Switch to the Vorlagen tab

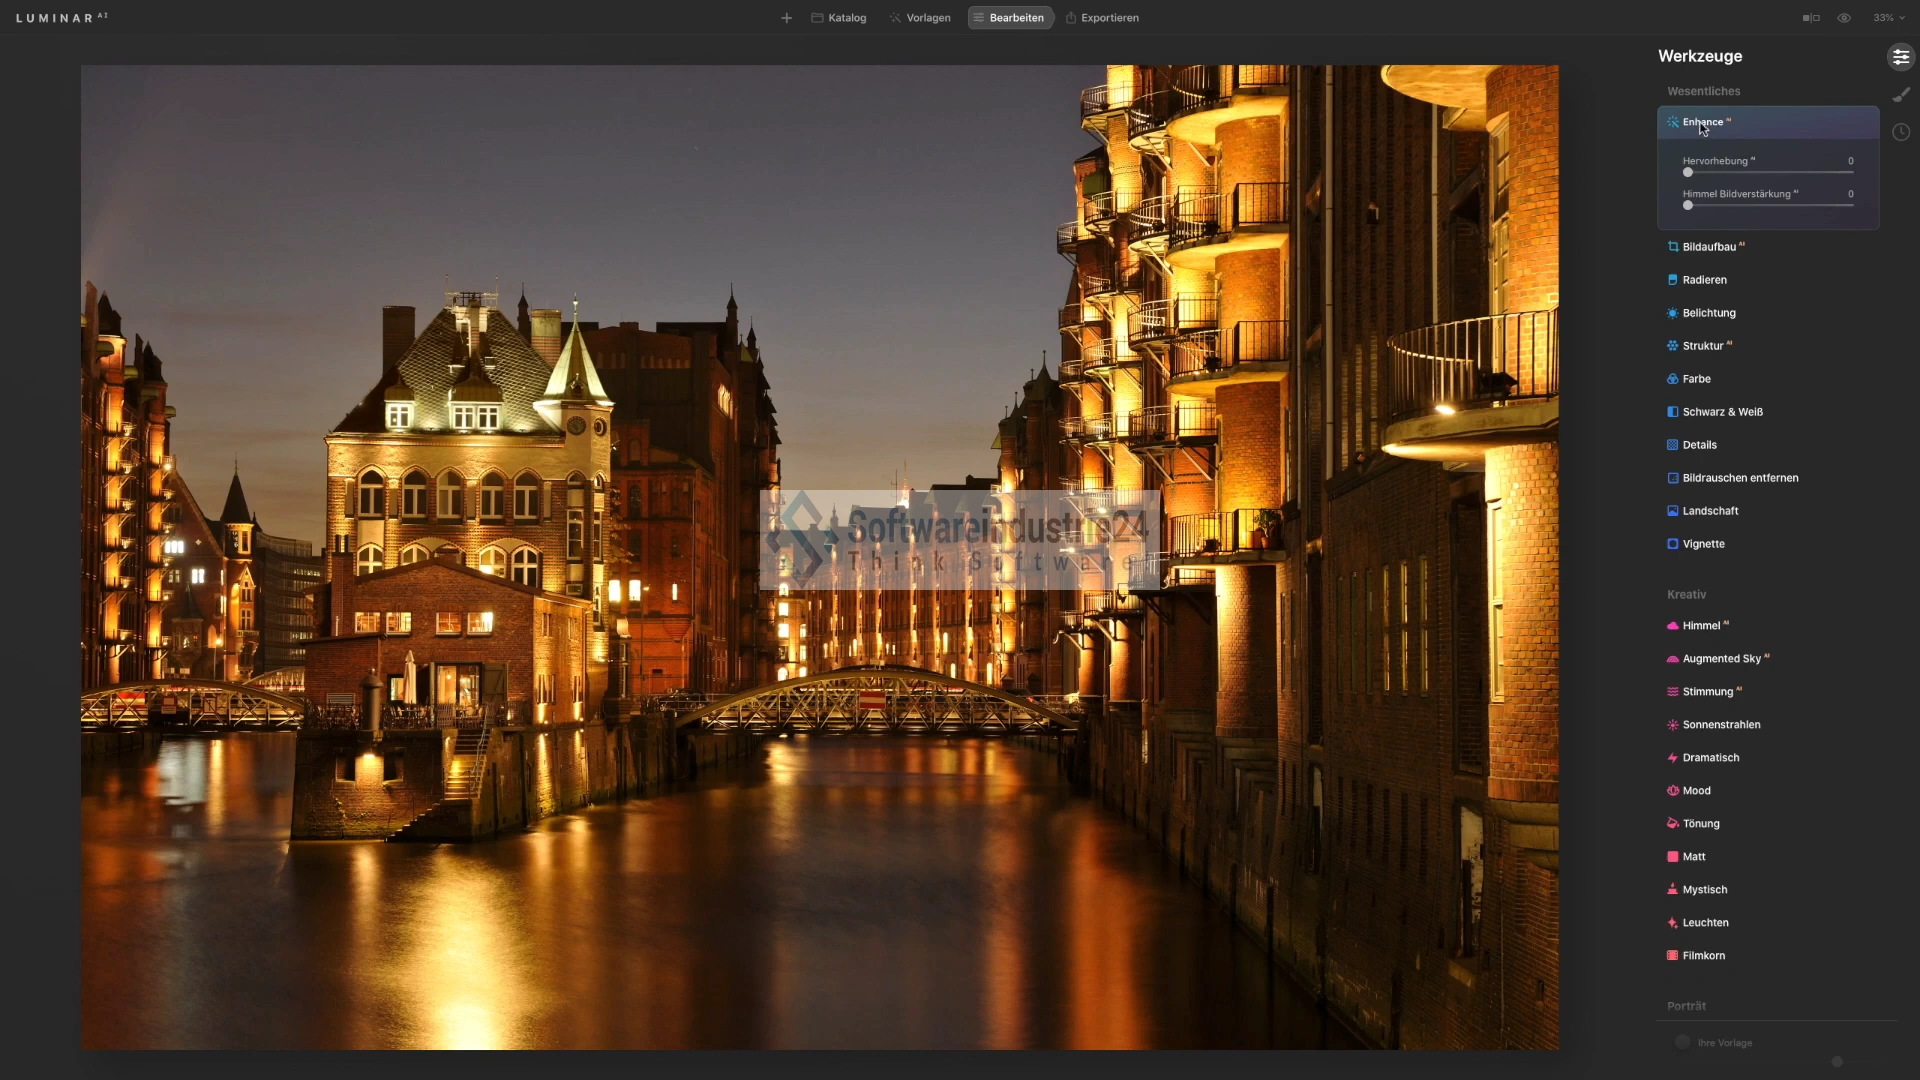[920, 18]
